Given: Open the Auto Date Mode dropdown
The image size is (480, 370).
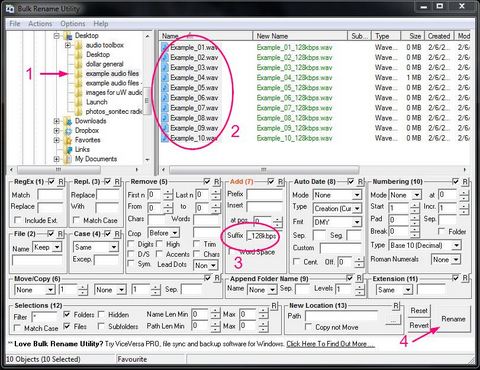Looking at the screenshot, I should tap(337, 195).
